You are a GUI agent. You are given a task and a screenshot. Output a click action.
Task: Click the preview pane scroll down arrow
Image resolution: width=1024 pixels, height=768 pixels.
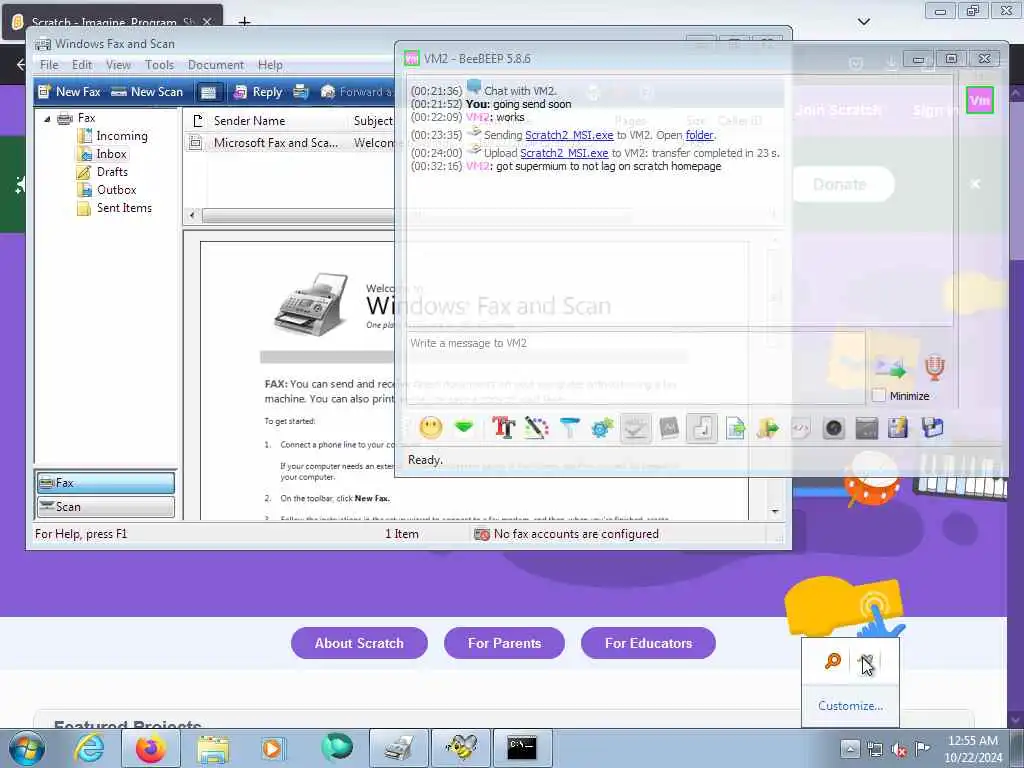pyautogui.click(x=775, y=512)
